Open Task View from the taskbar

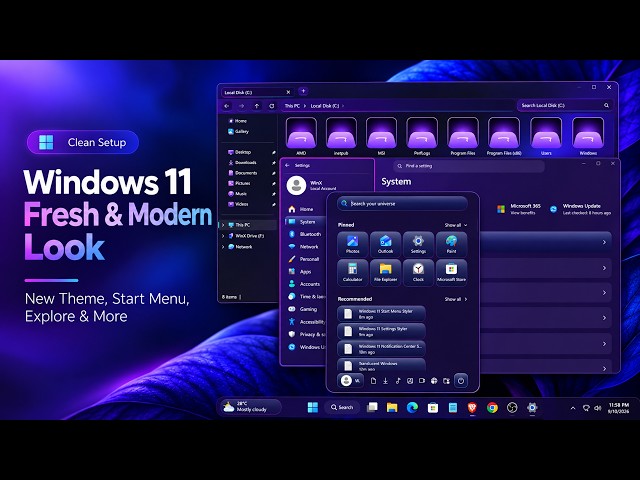(372, 407)
